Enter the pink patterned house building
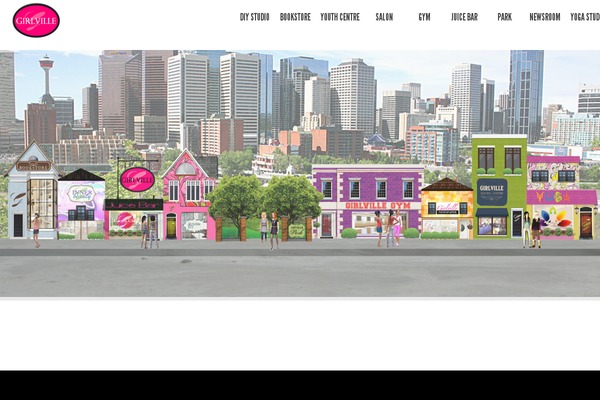This screenshot has width=600, height=400. (x=188, y=195)
